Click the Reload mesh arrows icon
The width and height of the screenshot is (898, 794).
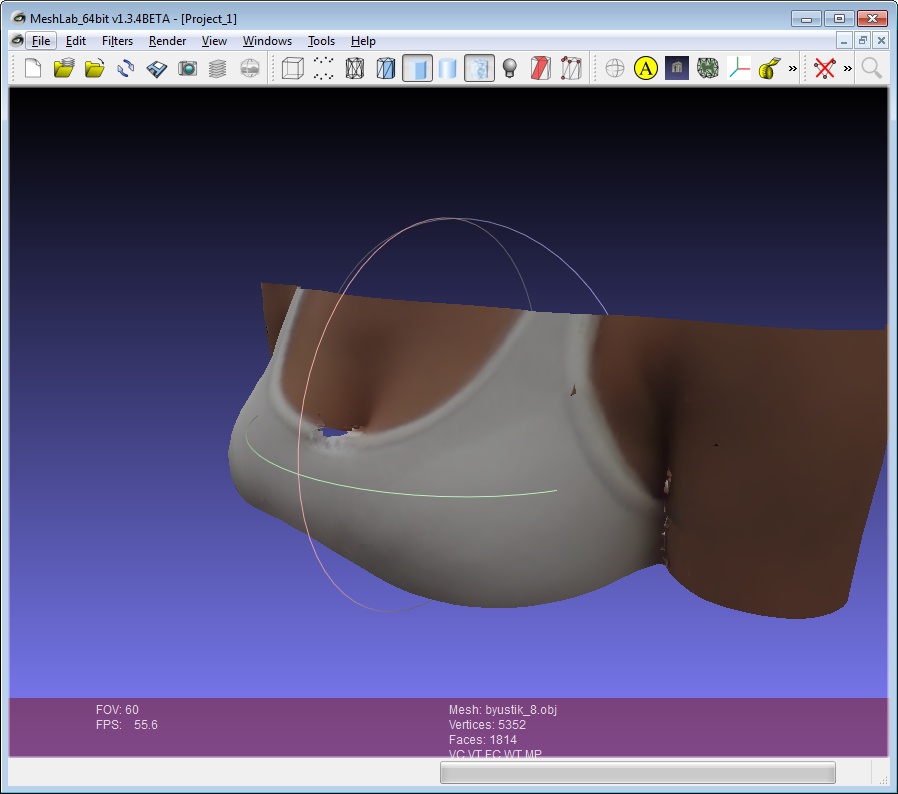point(126,68)
